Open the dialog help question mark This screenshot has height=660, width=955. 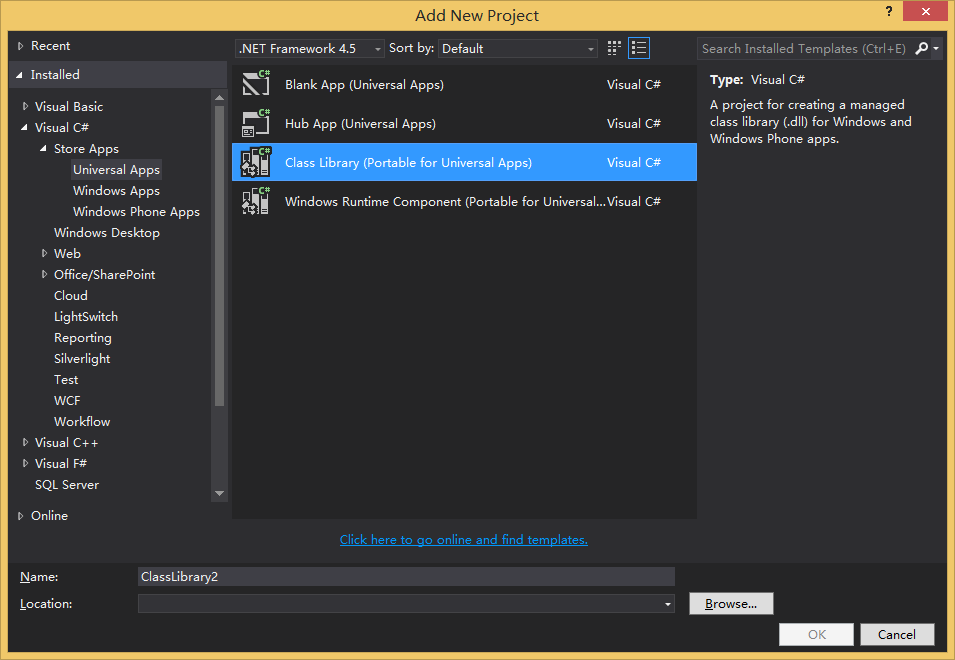point(889,12)
